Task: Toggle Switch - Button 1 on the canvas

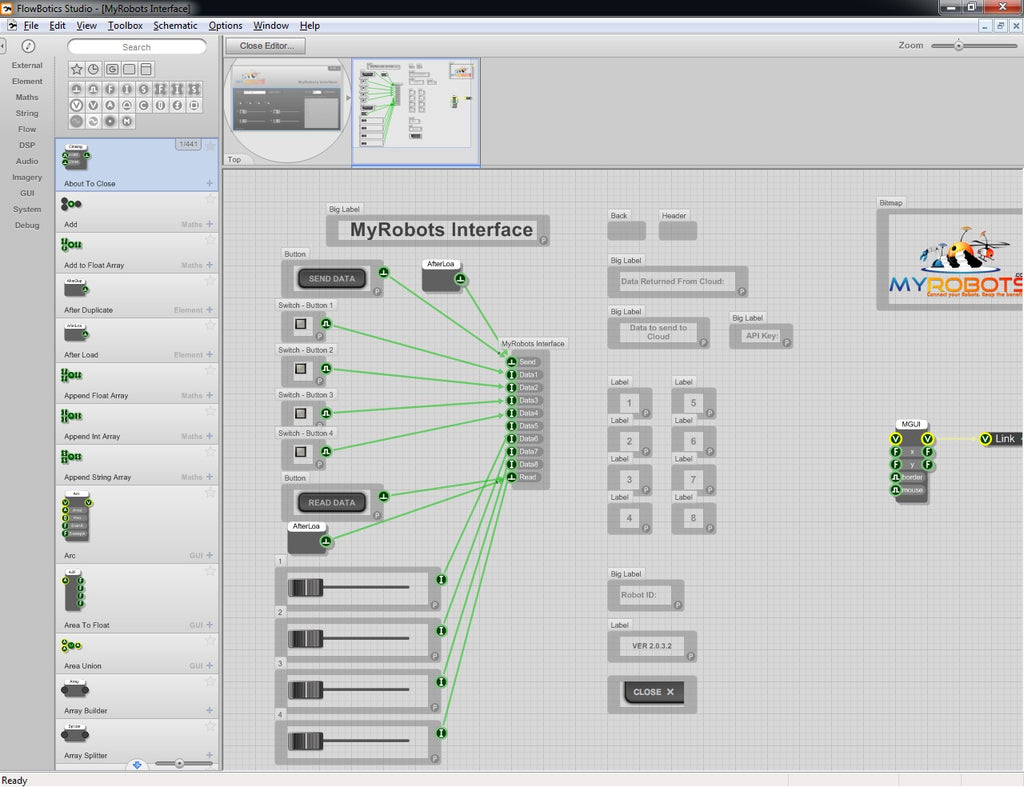Action: point(300,324)
